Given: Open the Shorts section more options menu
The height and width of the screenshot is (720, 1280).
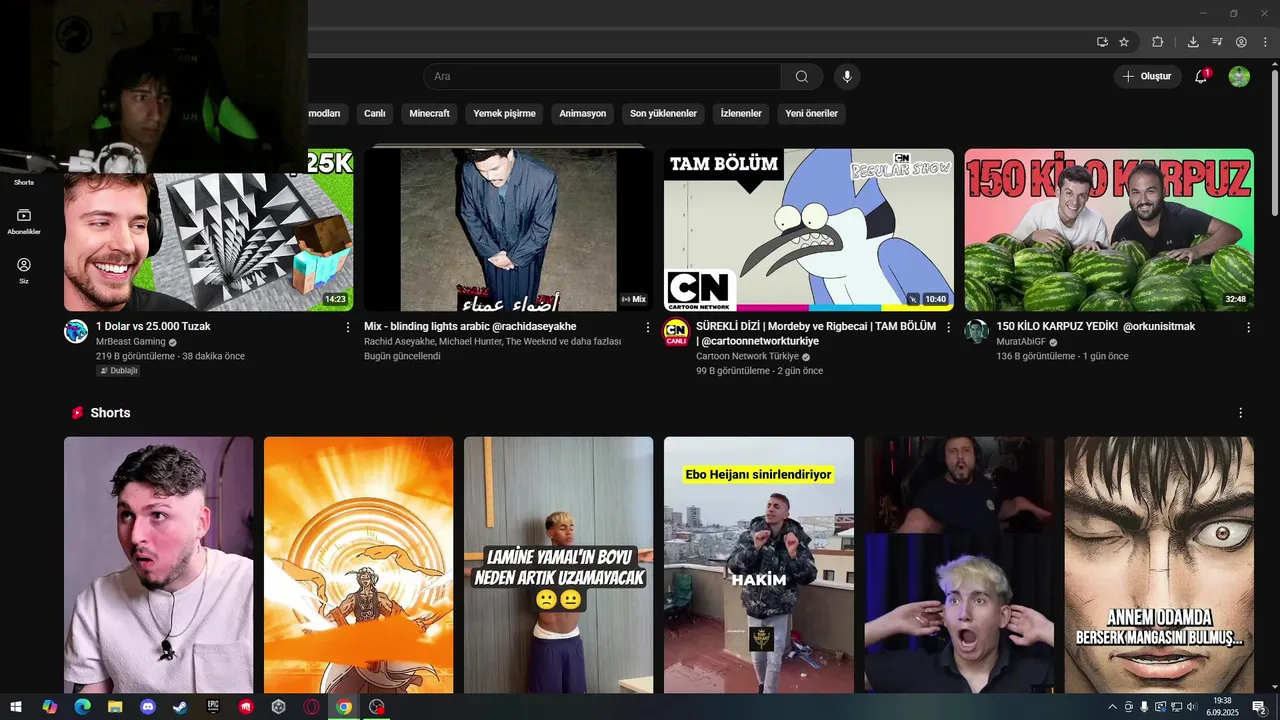Looking at the screenshot, I should click(x=1241, y=413).
